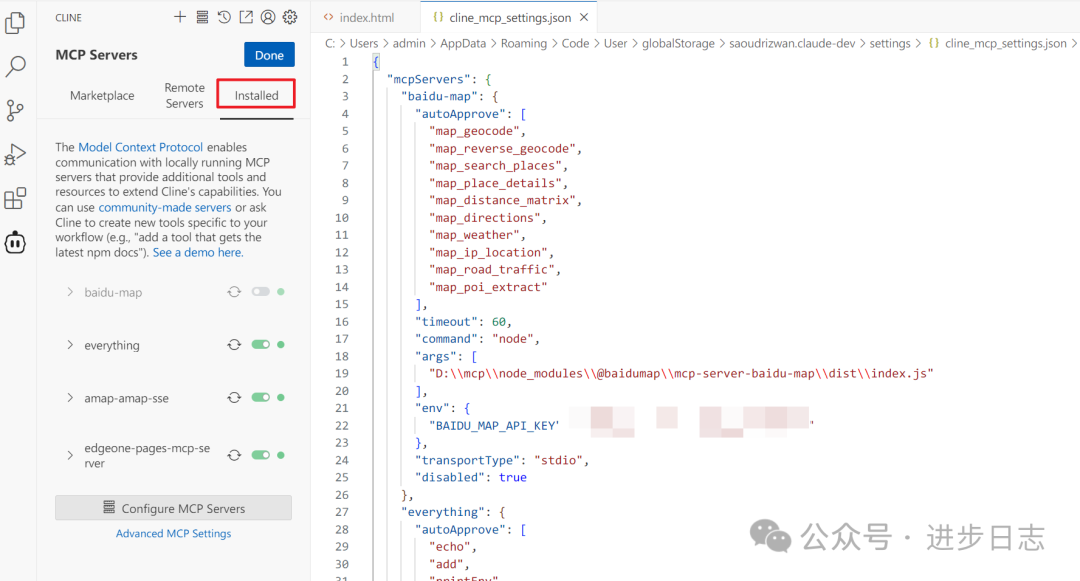
Task: Click the "map_geocode" line in editor
Action: (477, 131)
